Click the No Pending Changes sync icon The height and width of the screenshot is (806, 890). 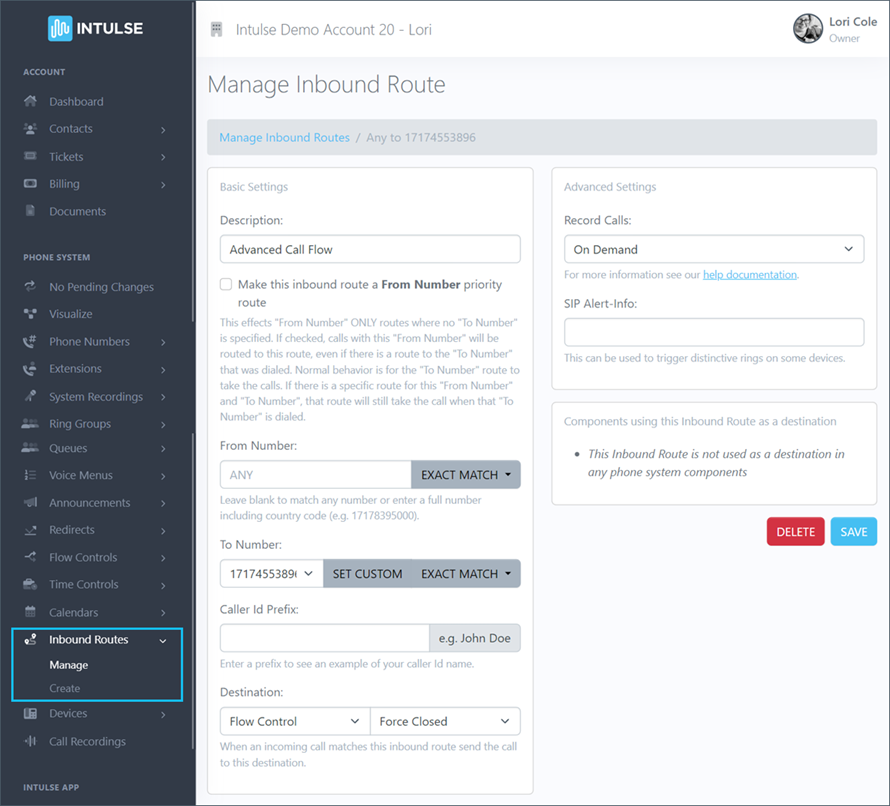(31, 286)
